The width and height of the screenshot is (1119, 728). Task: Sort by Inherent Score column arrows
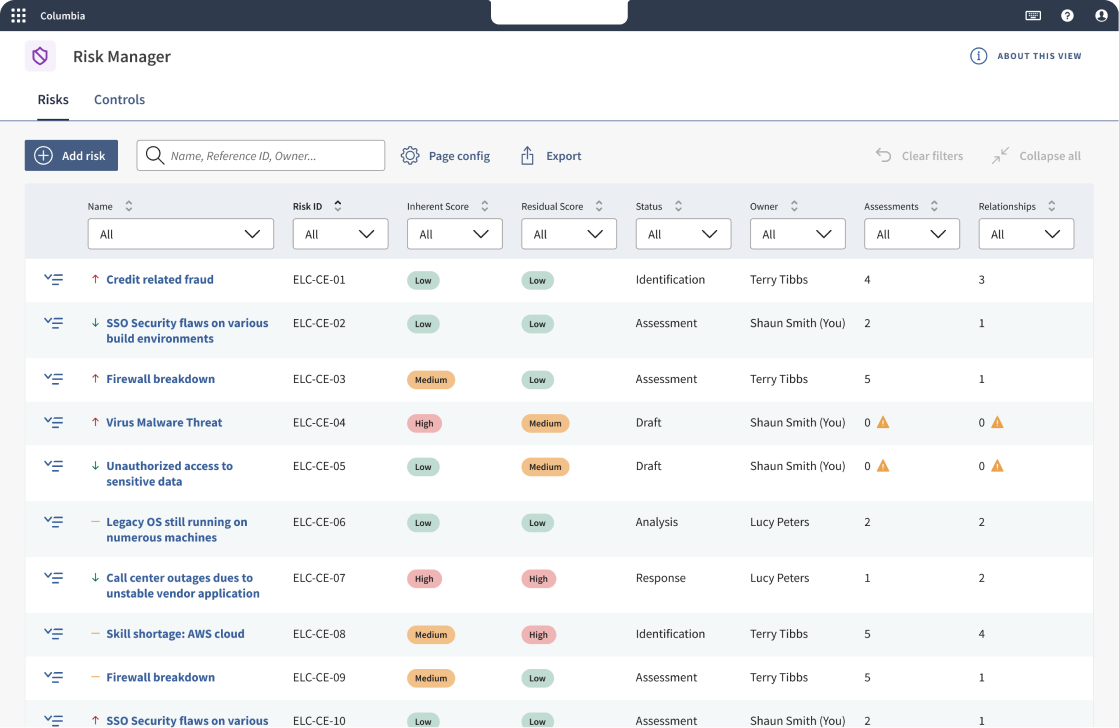(485, 206)
